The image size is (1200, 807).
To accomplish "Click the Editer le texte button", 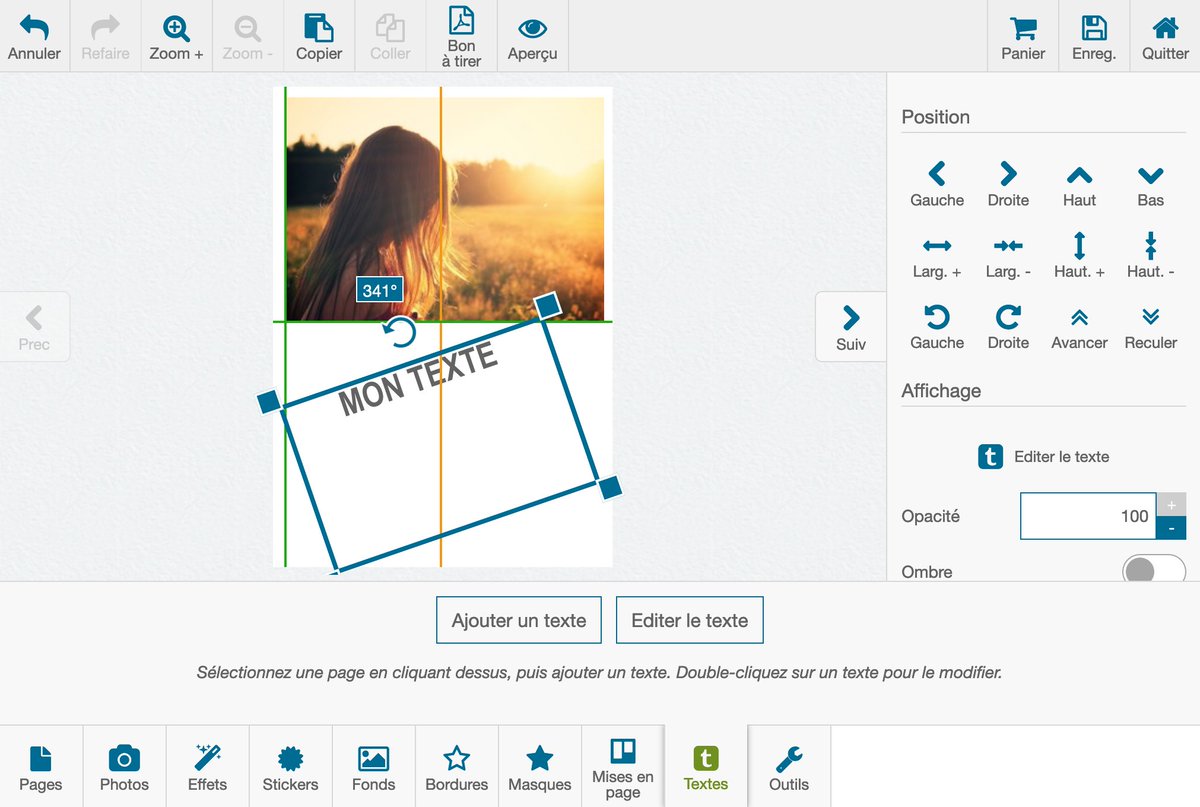I will [689, 620].
